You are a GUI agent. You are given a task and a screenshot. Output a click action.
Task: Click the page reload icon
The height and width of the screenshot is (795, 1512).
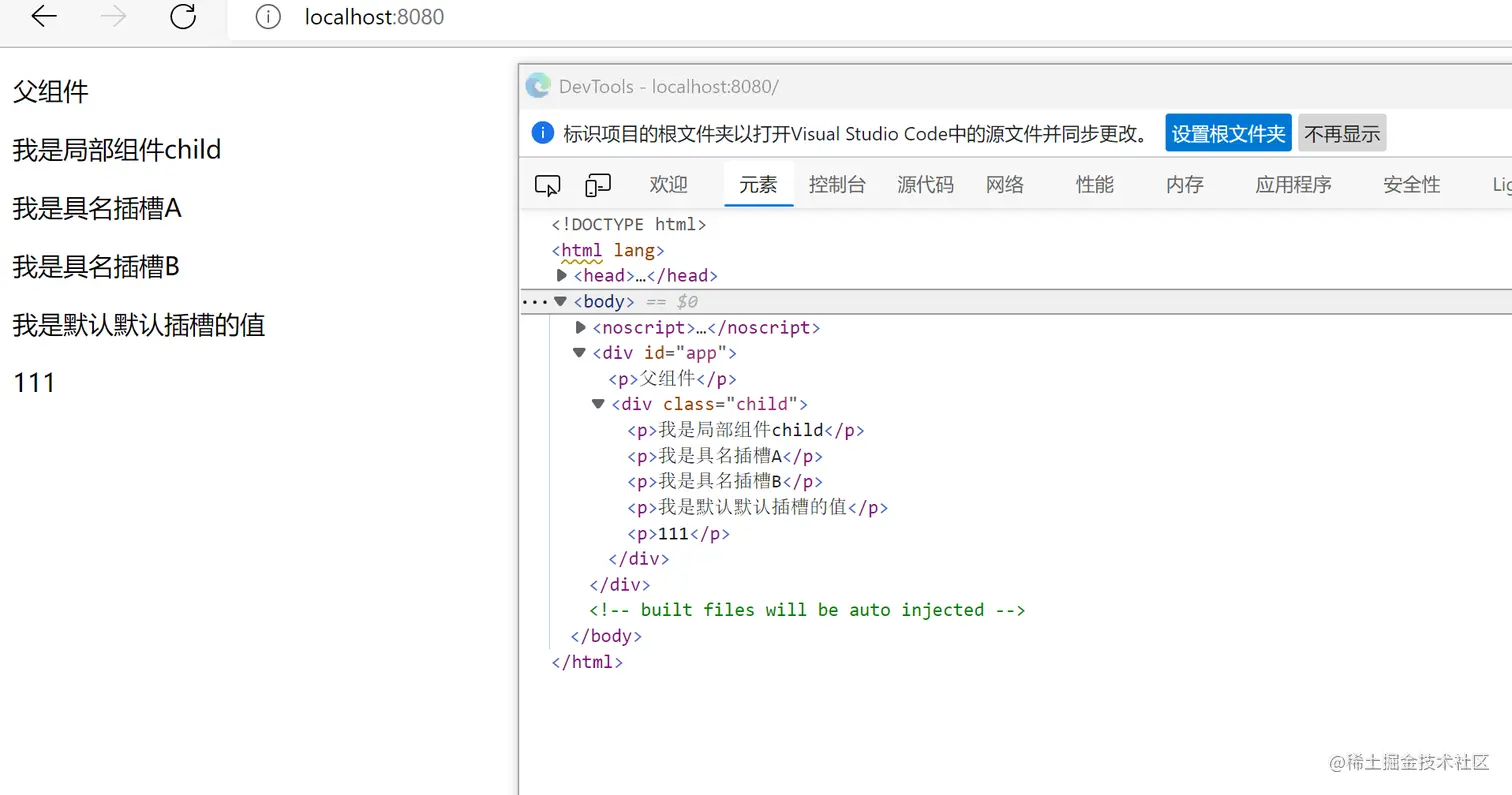click(182, 17)
